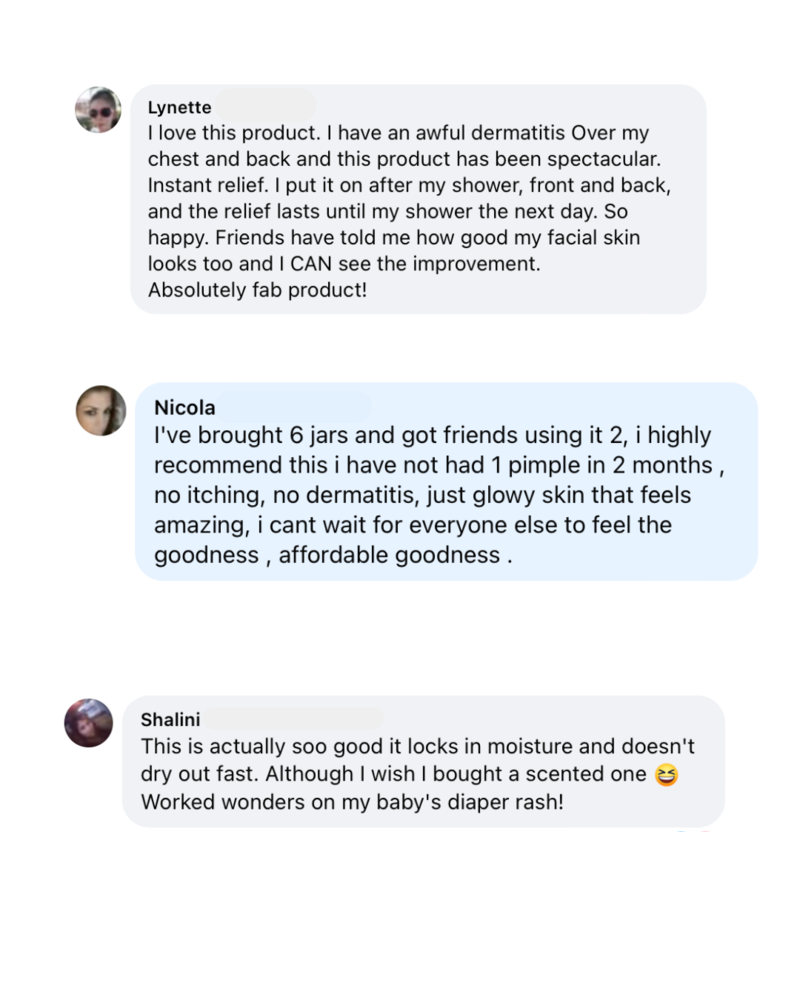The width and height of the screenshot is (800, 1000).
Task: Click Lynette's profile picture with sunglasses
Action: point(98,109)
